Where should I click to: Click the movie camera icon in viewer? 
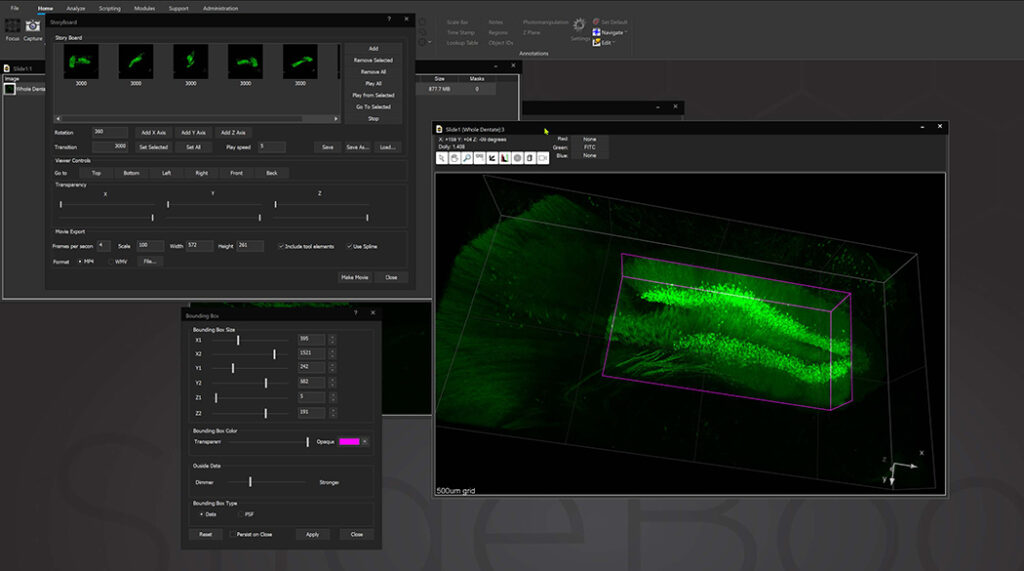point(542,158)
